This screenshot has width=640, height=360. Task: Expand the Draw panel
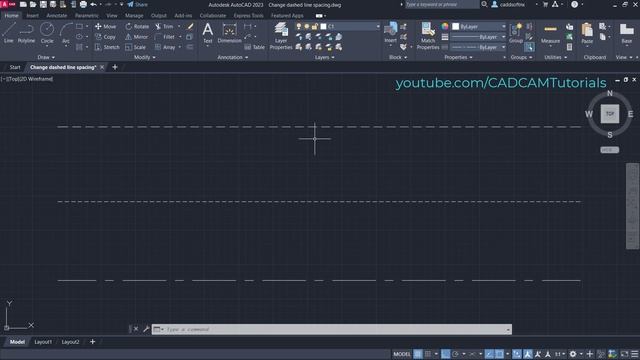(x=46, y=58)
